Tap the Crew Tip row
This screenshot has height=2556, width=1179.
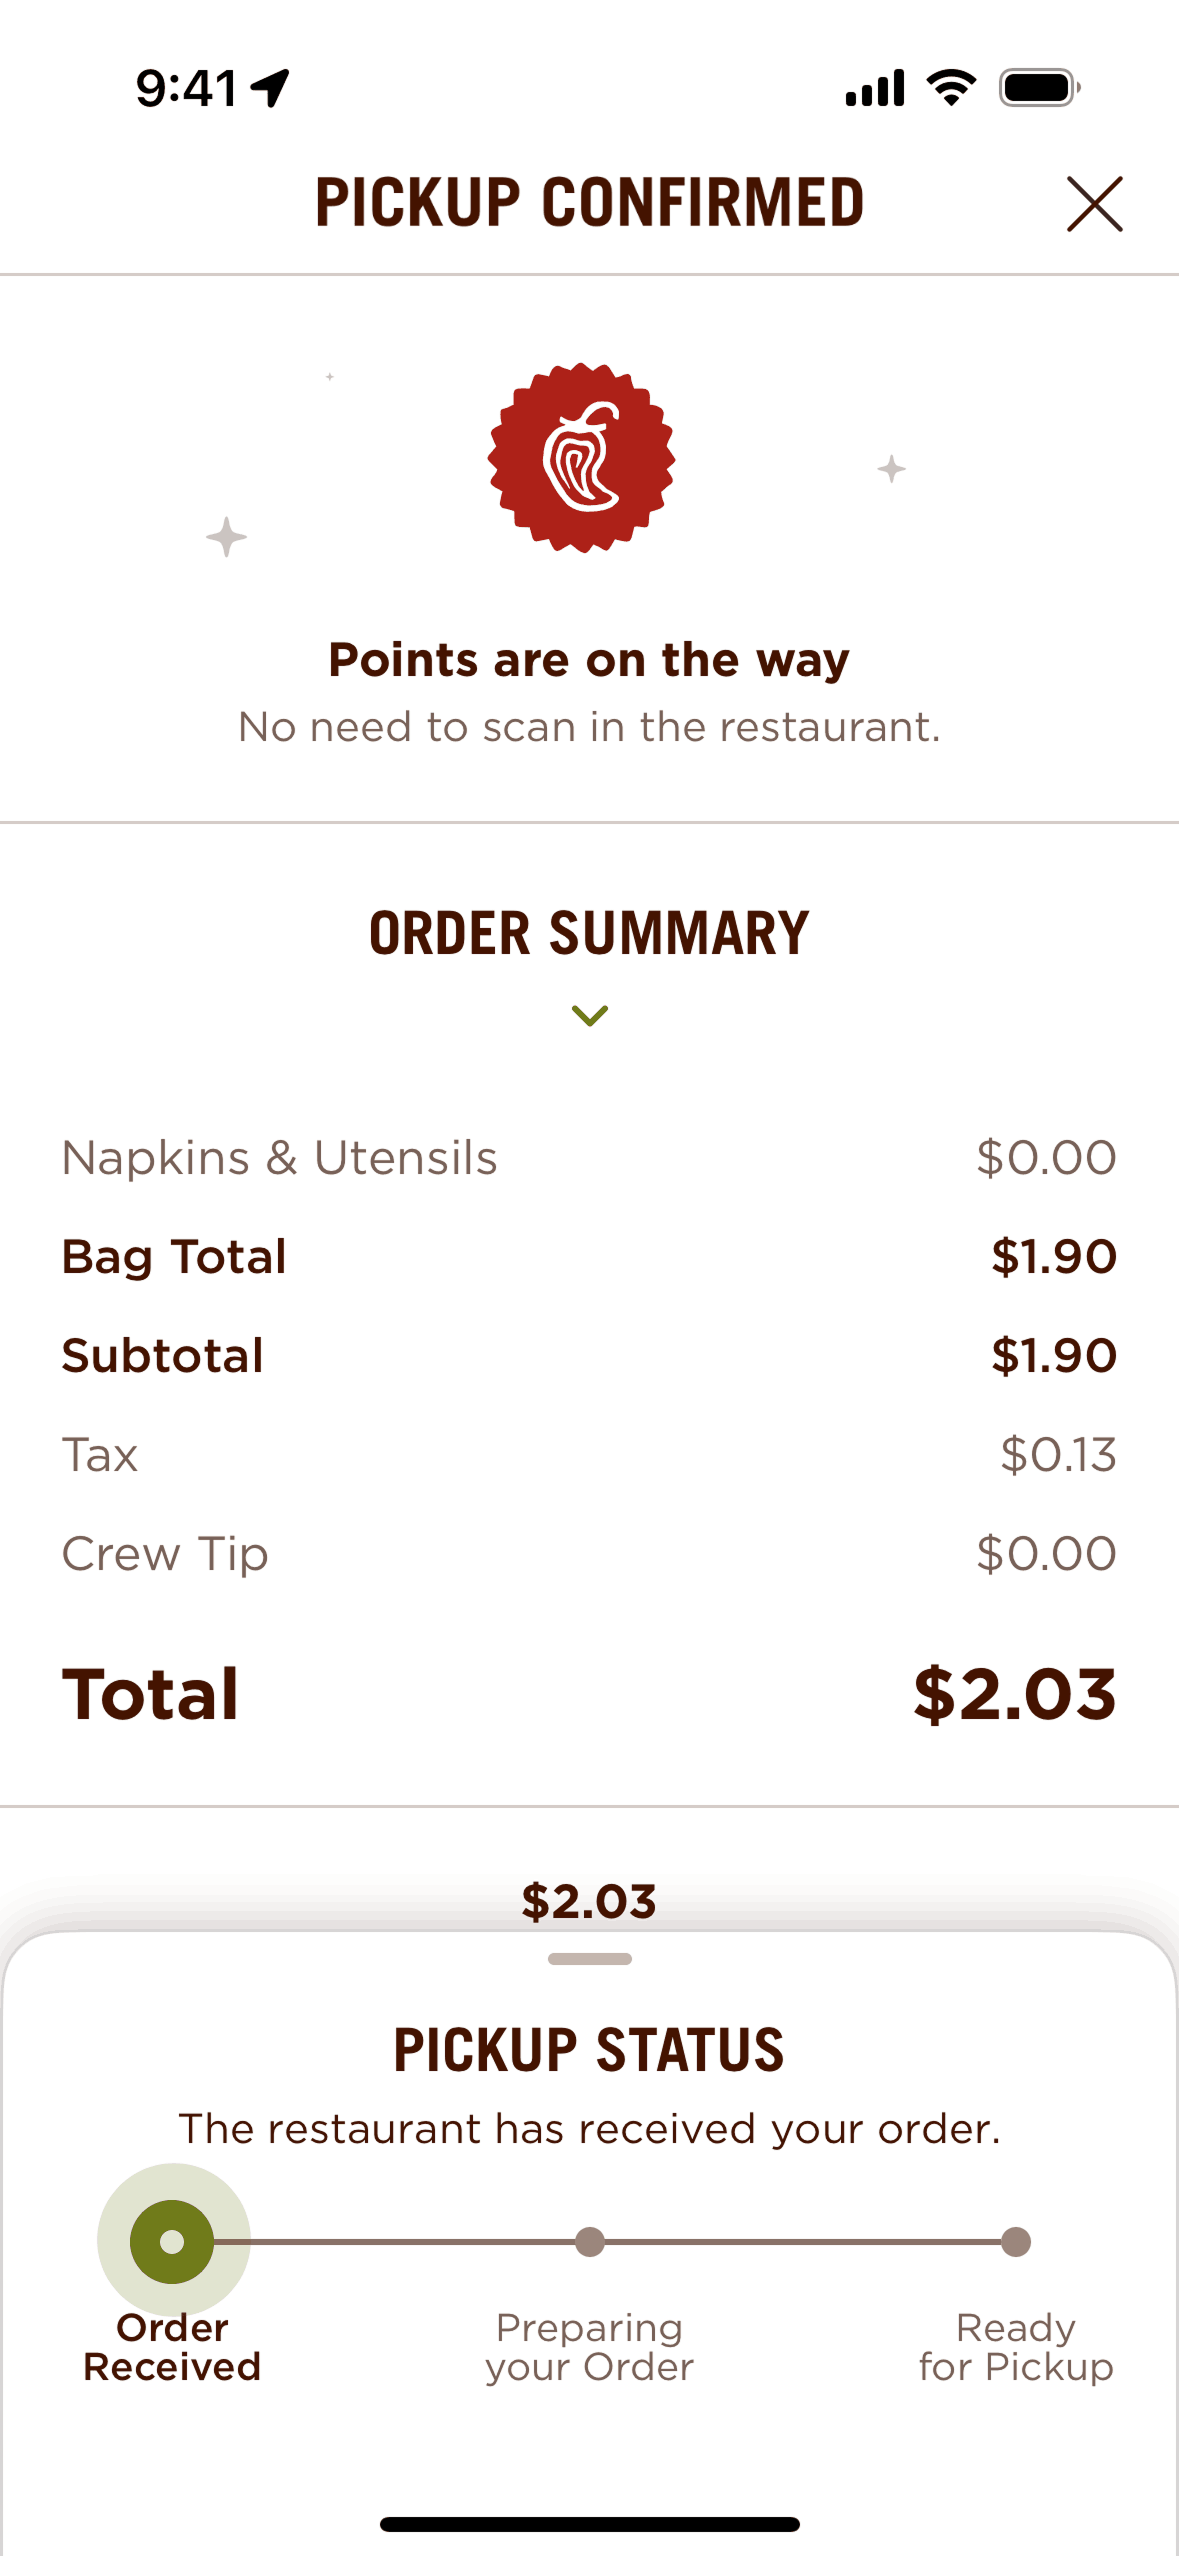165,1554
